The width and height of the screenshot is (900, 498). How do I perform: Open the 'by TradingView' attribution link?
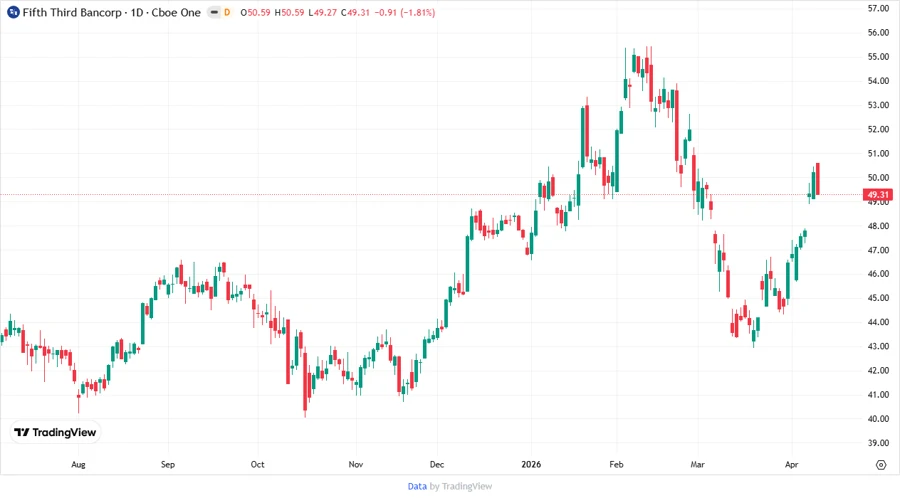[461, 487]
